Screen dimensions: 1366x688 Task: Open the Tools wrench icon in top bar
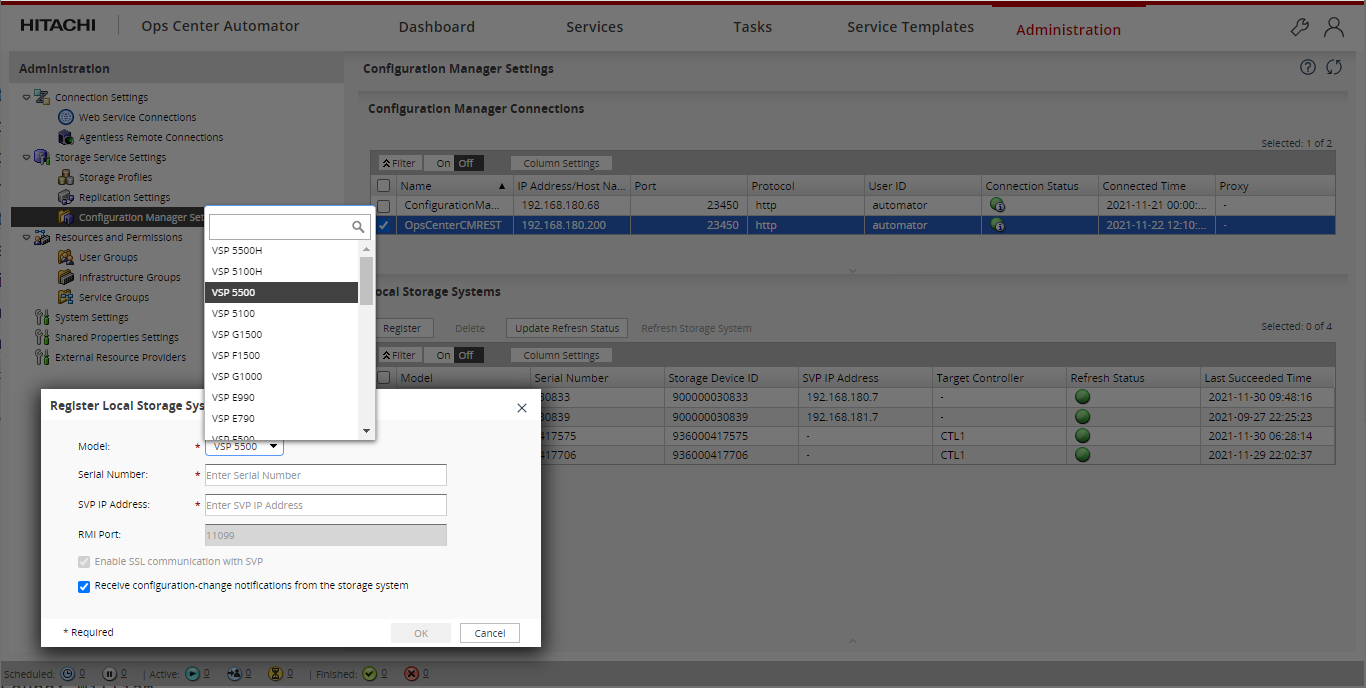coord(1299,27)
